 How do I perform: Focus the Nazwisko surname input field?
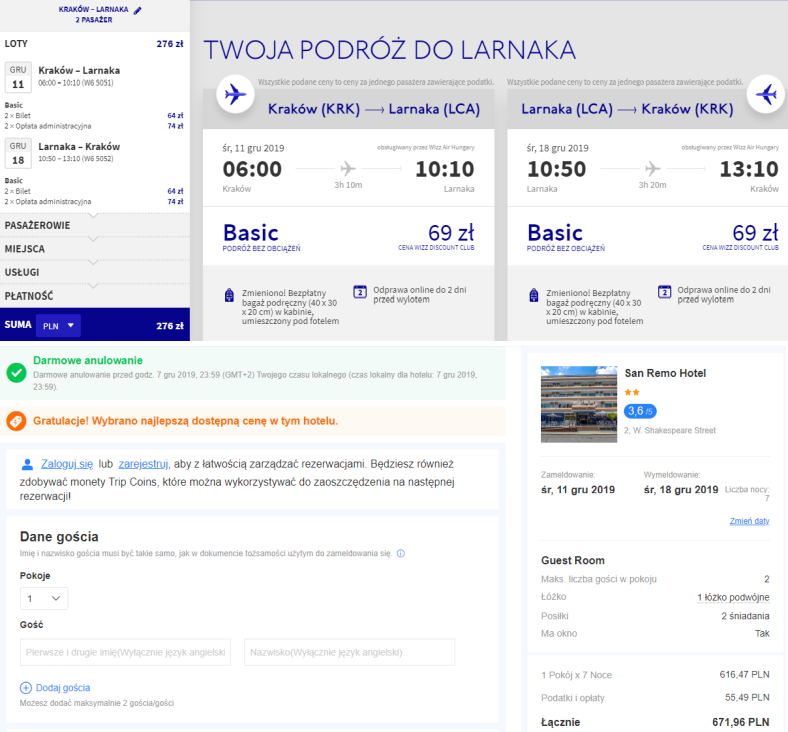349,652
